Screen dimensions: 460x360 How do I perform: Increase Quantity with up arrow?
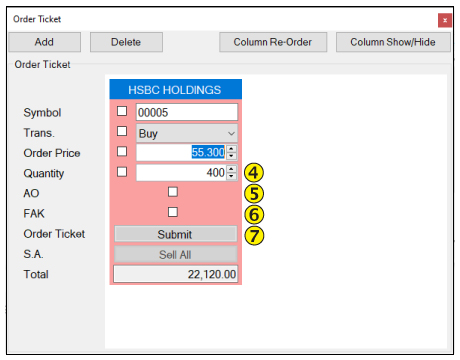click(x=231, y=169)
